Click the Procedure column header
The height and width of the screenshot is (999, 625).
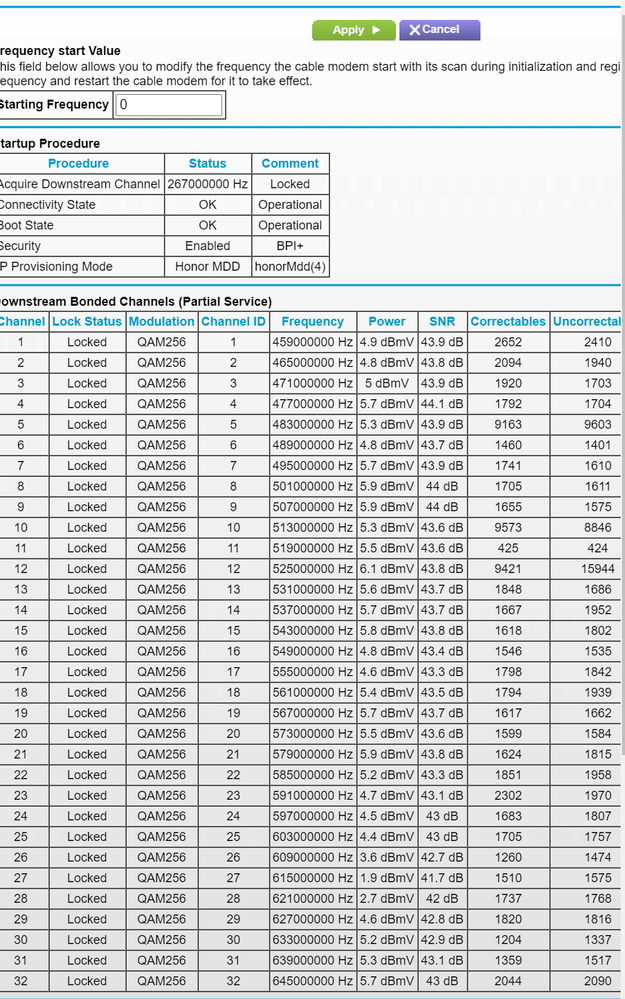coord(78,163)
